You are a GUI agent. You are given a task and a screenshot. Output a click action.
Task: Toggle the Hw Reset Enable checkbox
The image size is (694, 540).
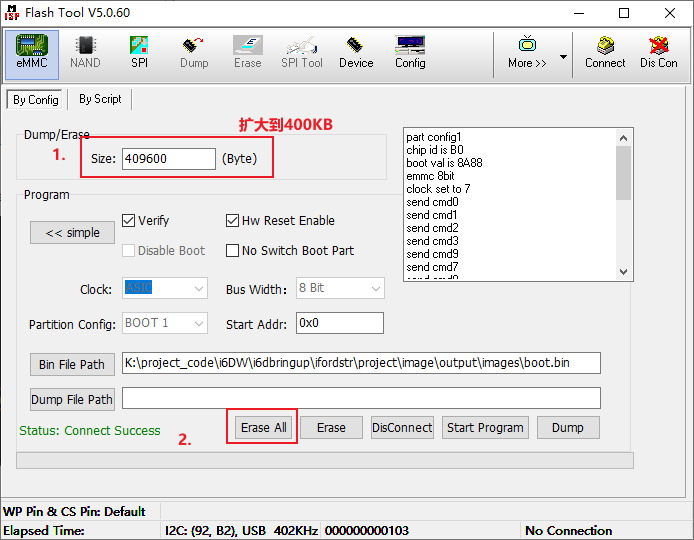click(232, 220)
